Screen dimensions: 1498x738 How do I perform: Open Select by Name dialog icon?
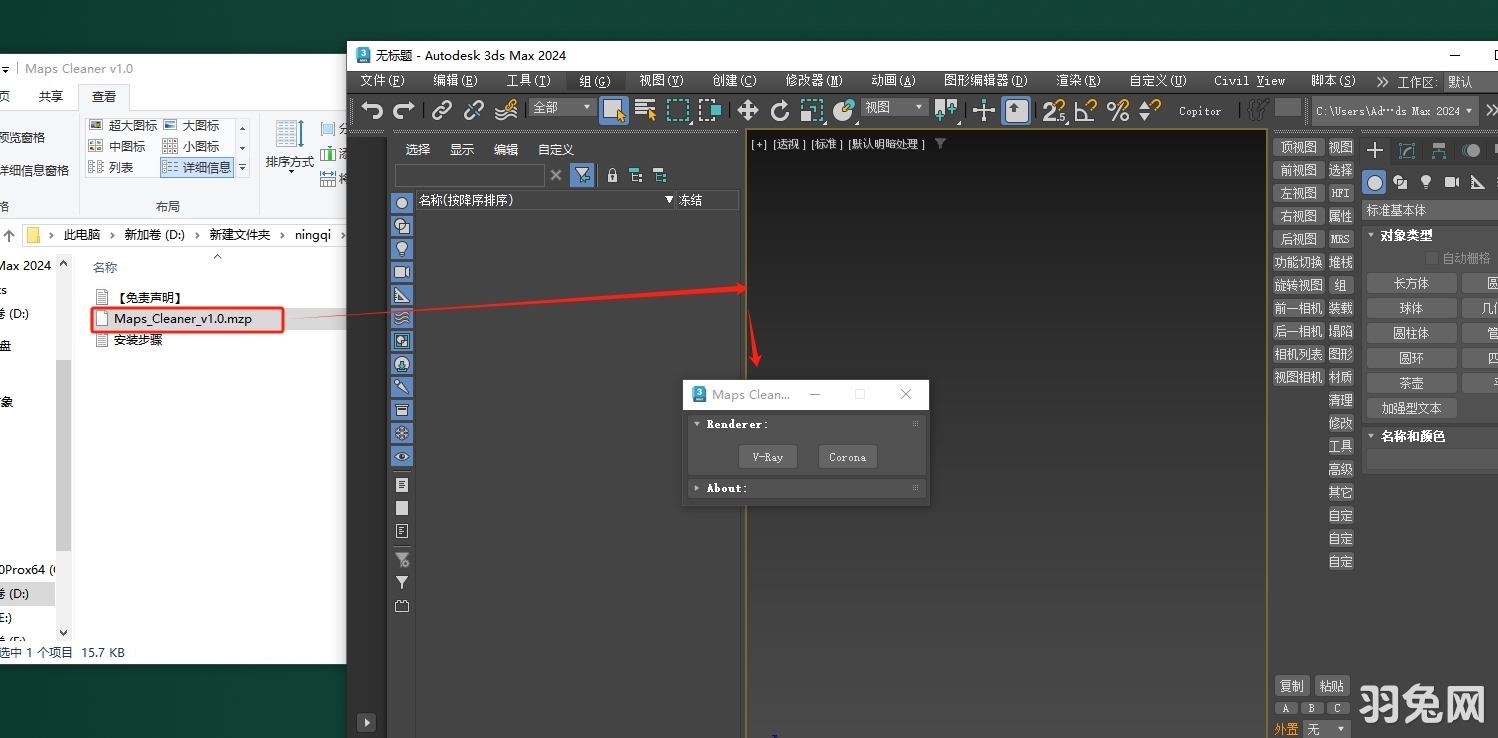pyautogui.click(x=645, y=110)
